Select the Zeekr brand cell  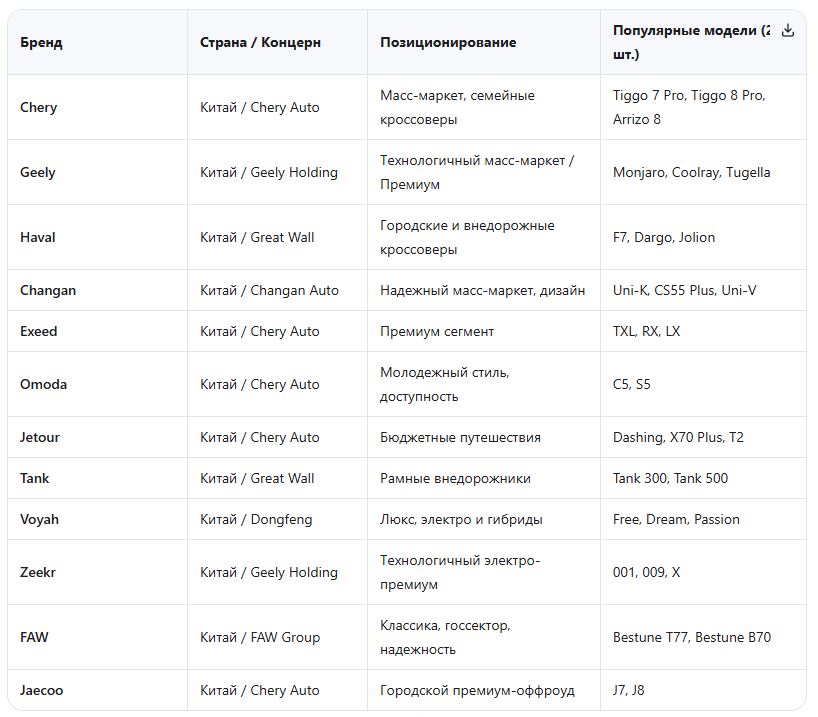pyautogui.click(x=39, y=572)
